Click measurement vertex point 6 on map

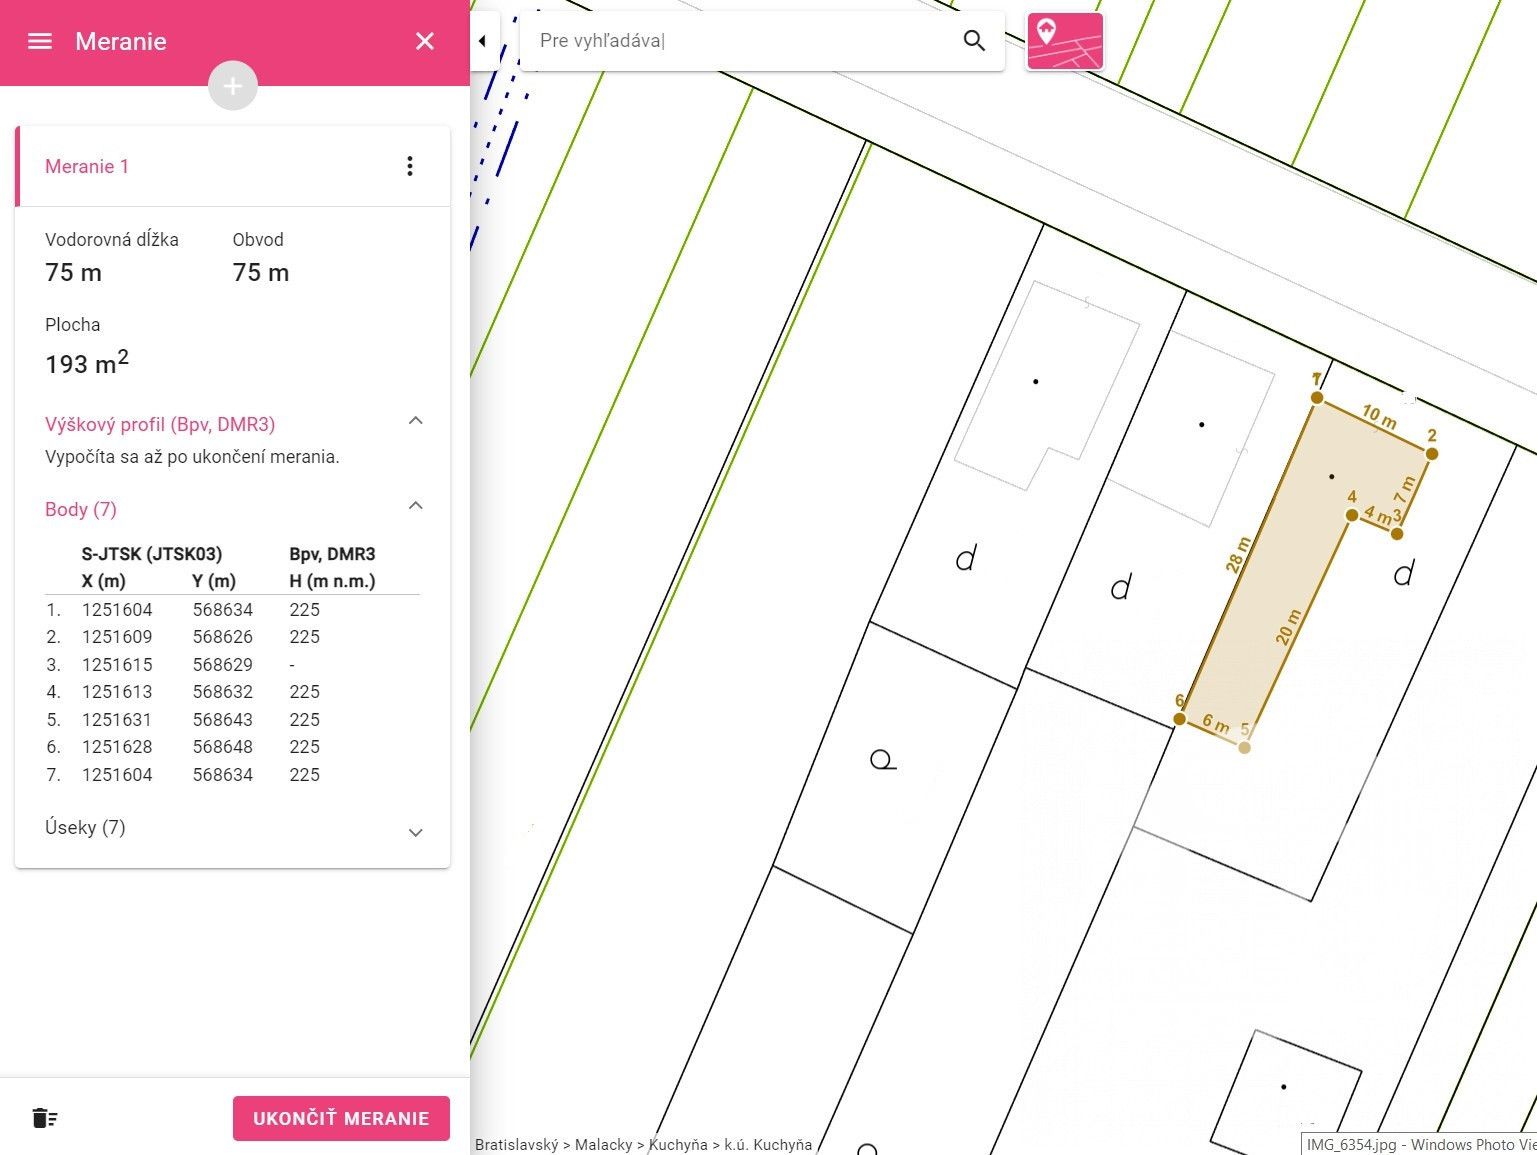(1180, 719)
